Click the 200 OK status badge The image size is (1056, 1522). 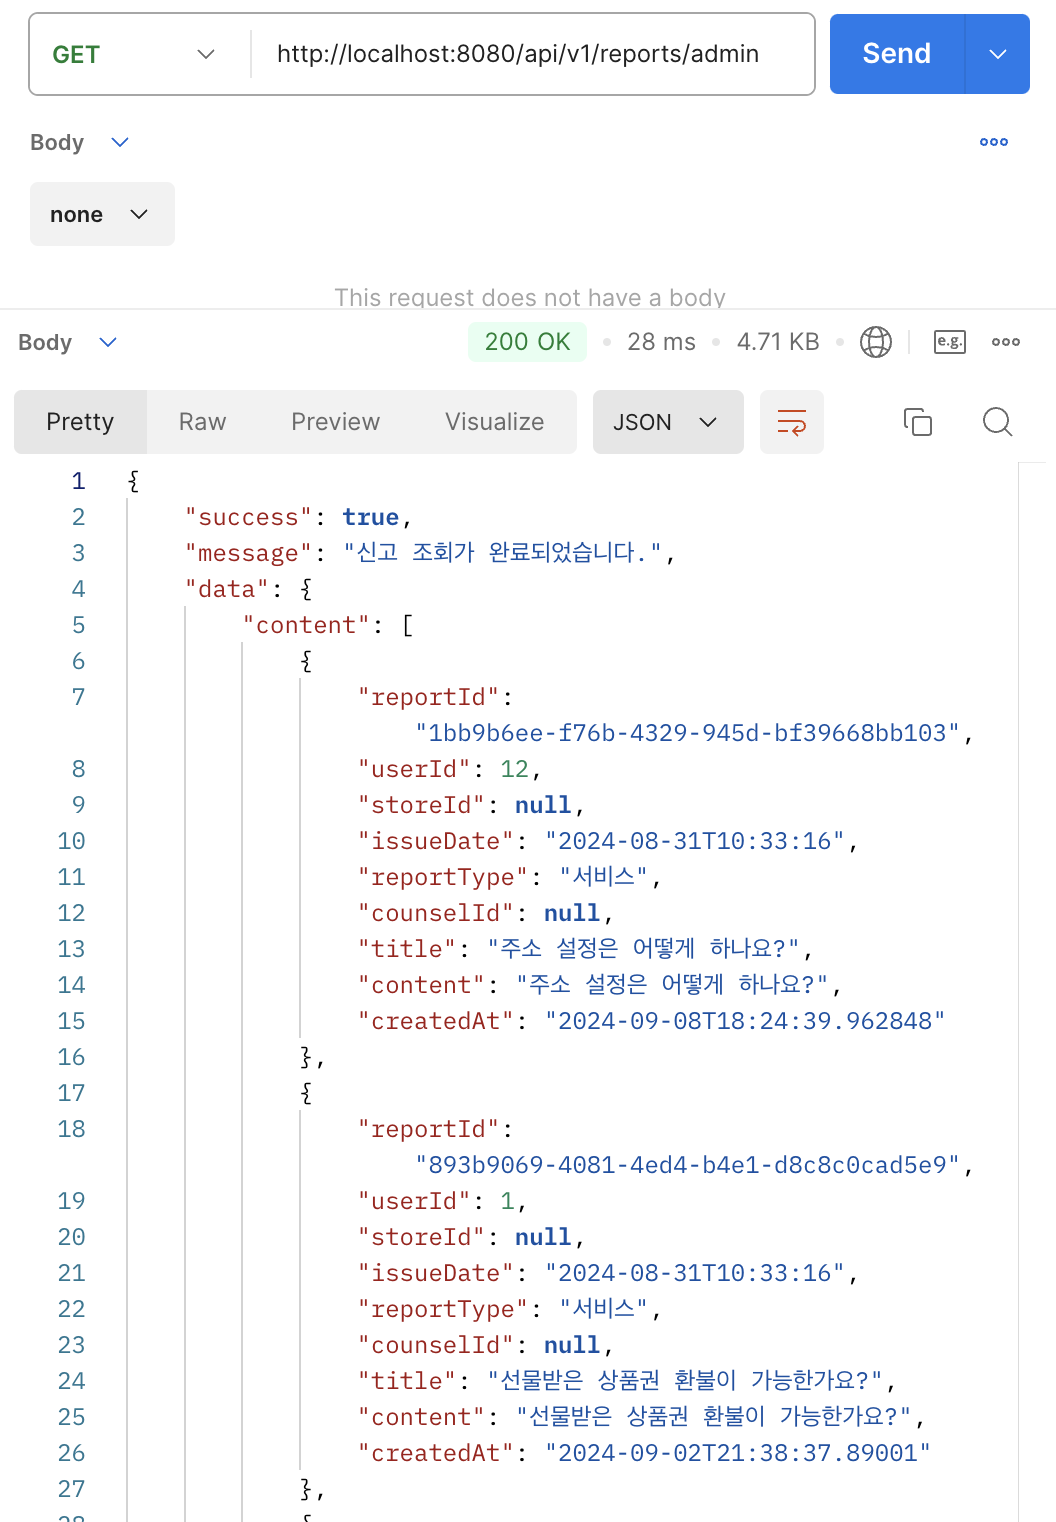(x=527, y=342)
